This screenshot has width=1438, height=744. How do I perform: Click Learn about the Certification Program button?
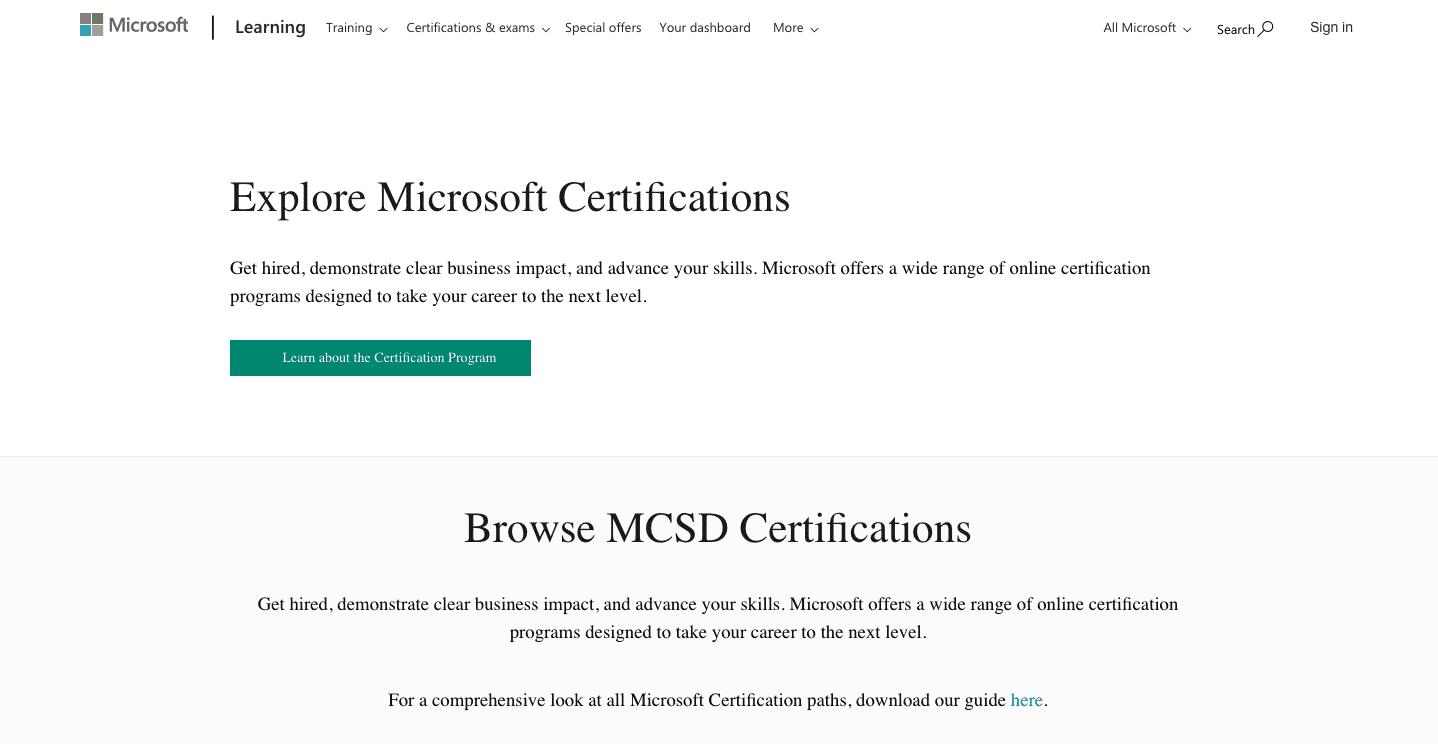pyautogui.click(x=380, y=358)
